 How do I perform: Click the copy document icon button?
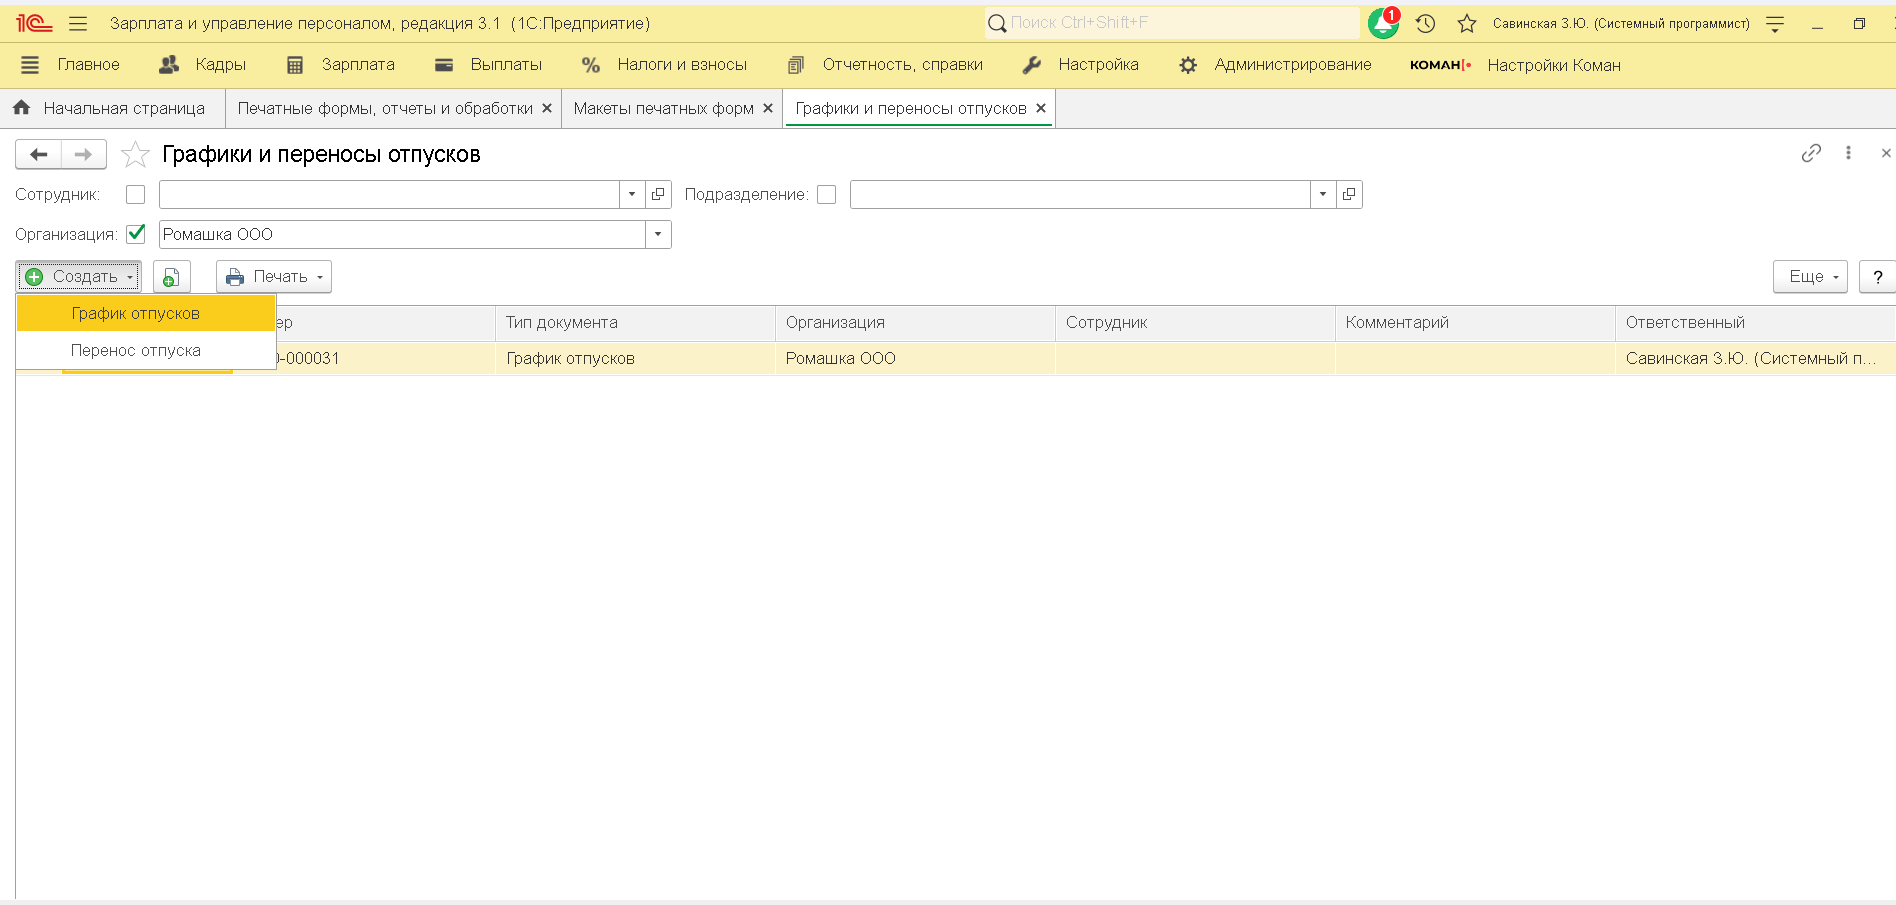(171, 277)
